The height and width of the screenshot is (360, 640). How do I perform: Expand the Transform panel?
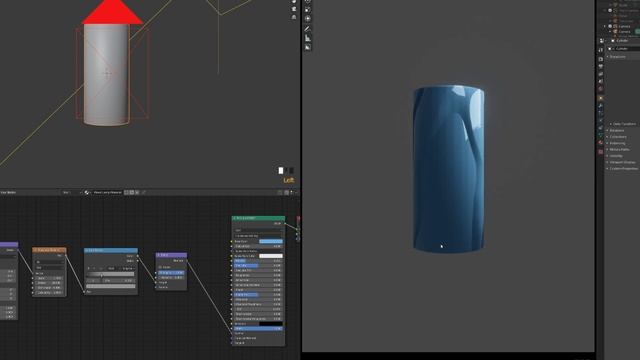pyautogui.click(x=617, y=57)
